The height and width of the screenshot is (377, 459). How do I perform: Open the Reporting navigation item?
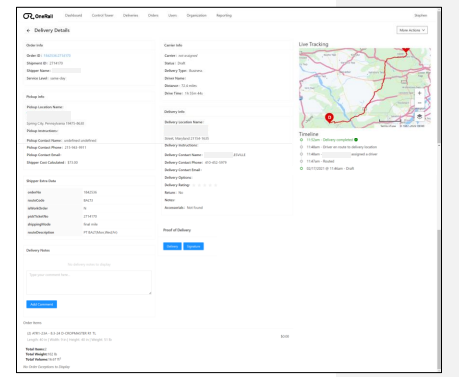224,16
